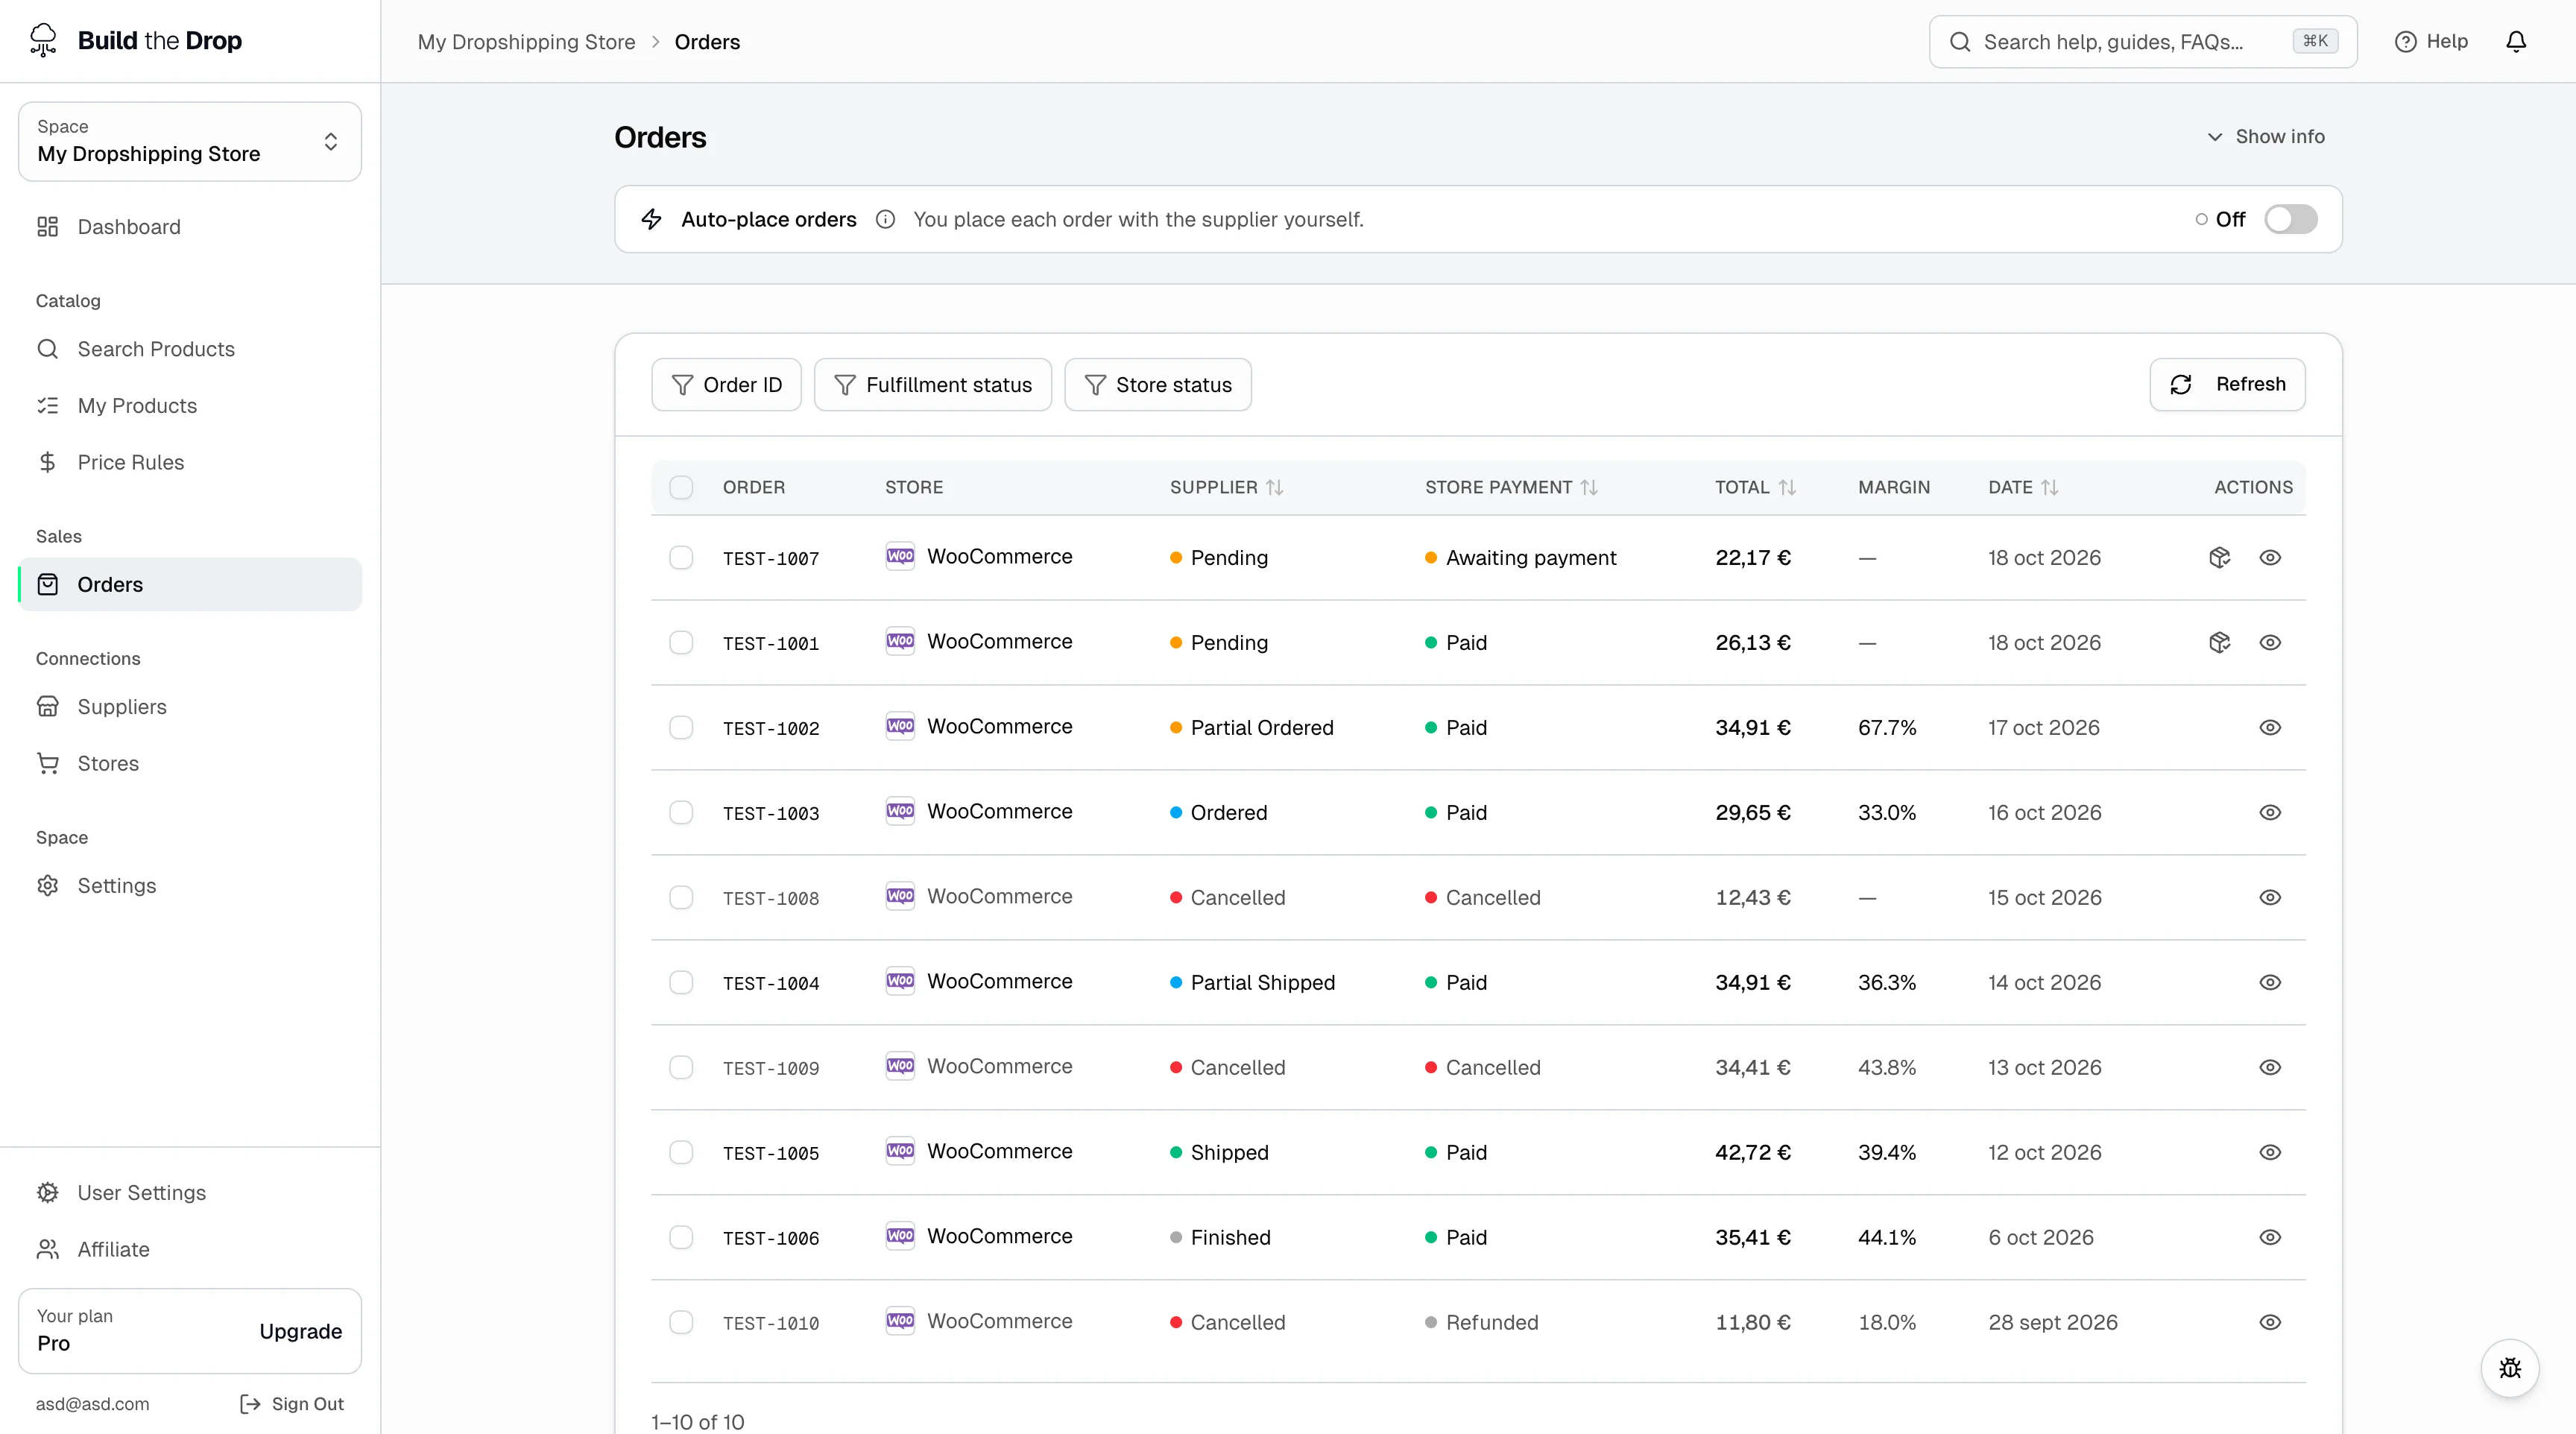Open the My Dropshipping Store space selector

pos(190,141)
